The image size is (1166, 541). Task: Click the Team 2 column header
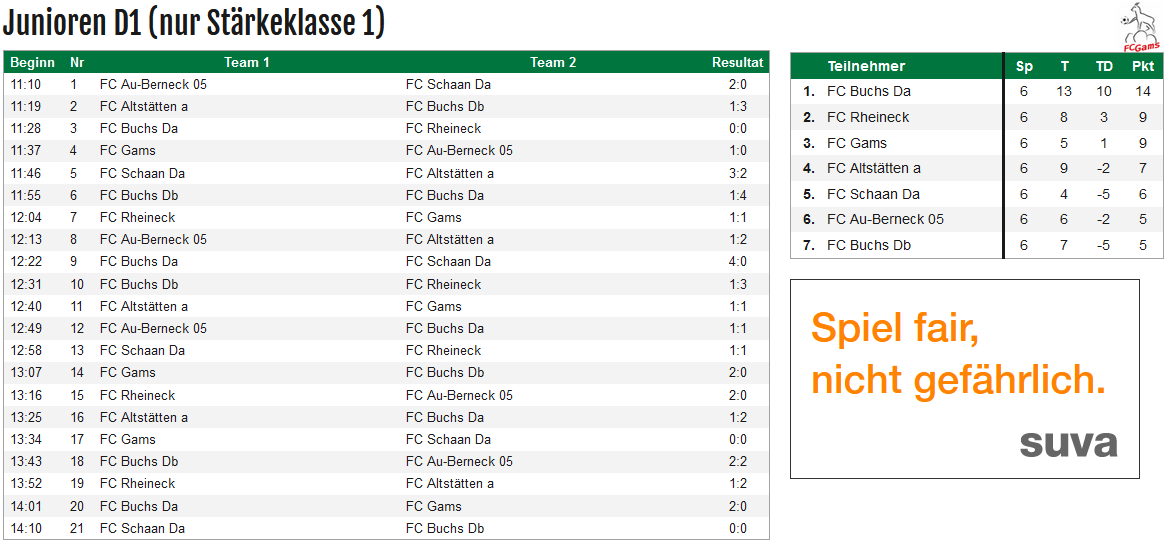pos(553,63)
